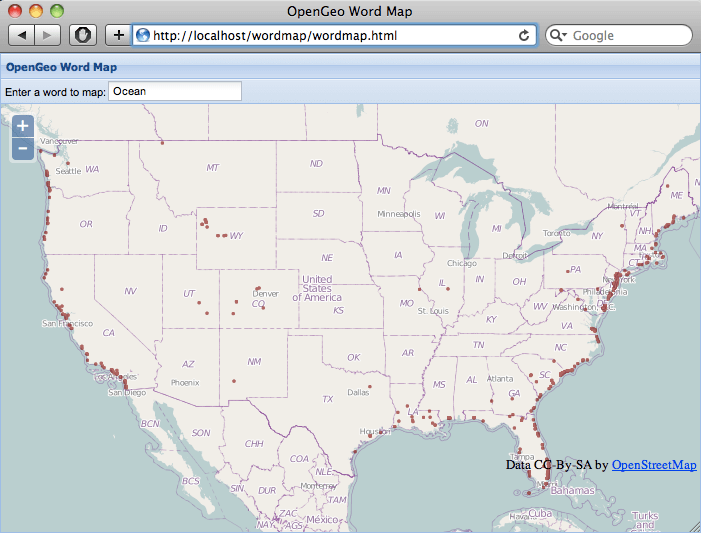Reload the page with the refresh icon
The image size is (701, 533).
(x=524, y=35)
